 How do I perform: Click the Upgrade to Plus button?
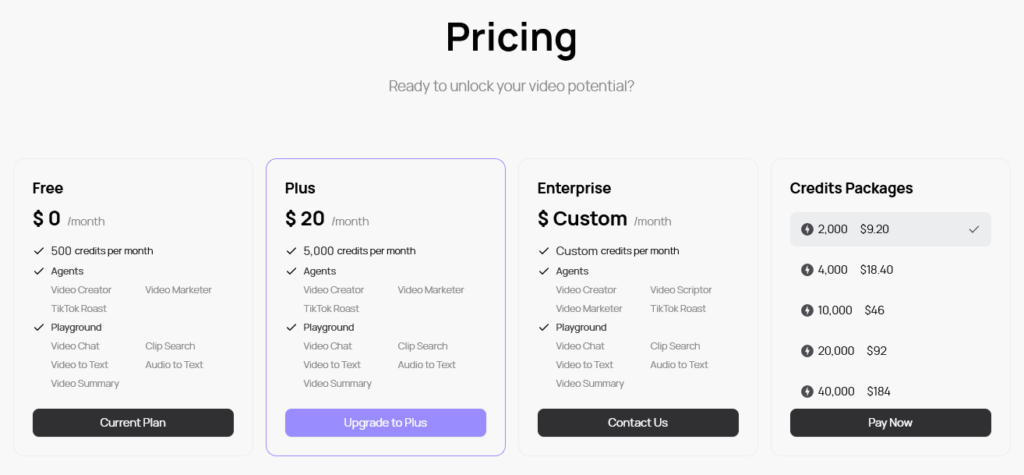click(x=385, y=423)
